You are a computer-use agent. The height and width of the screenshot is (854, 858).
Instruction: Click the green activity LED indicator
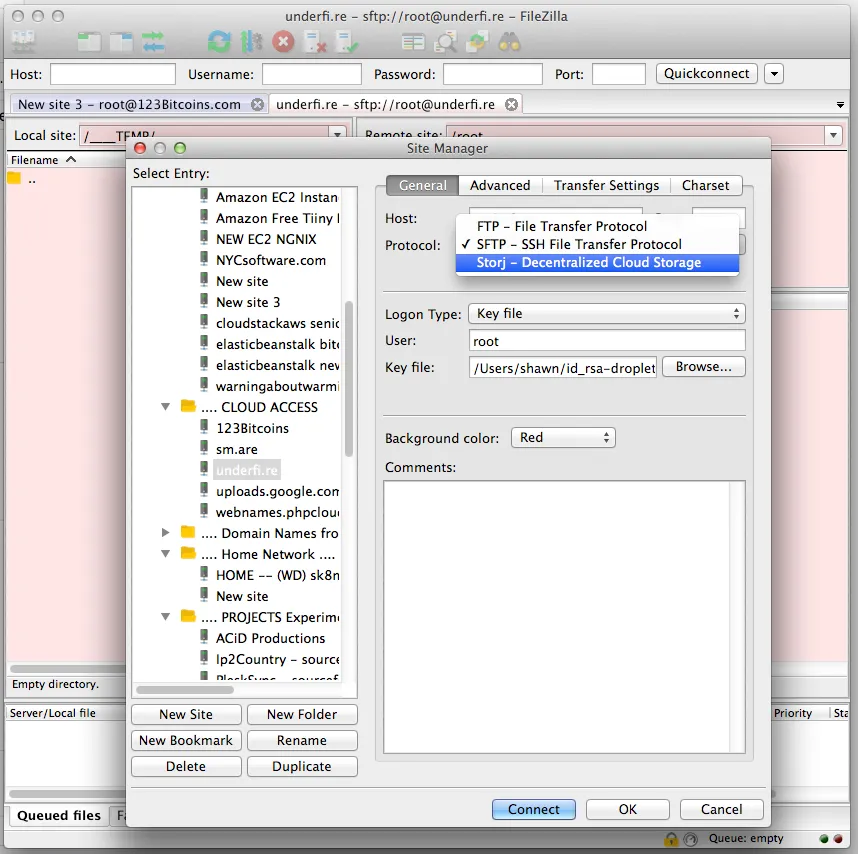click(824, 839)
